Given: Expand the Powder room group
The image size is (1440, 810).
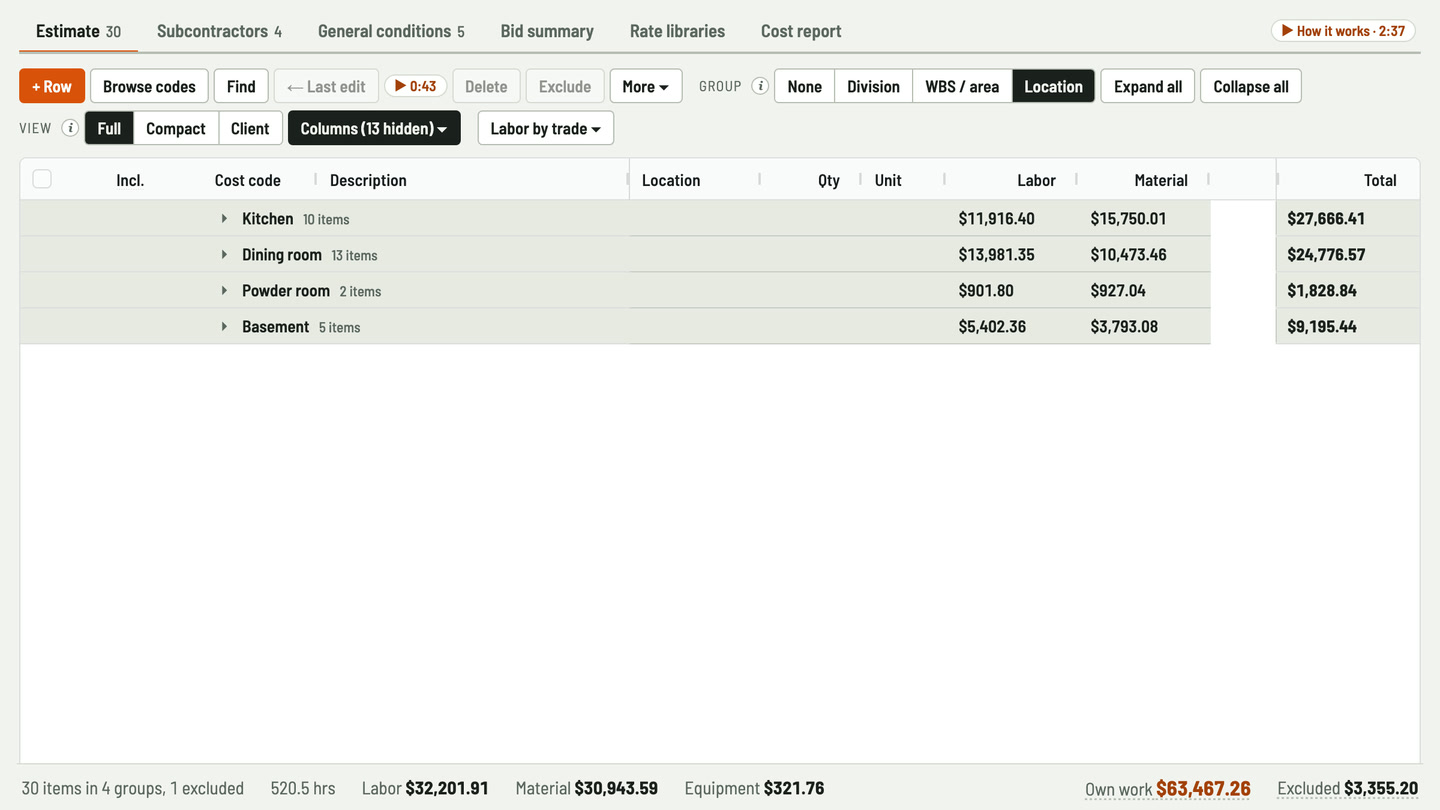Looking at the screenshot, I should tap(224, 290).
